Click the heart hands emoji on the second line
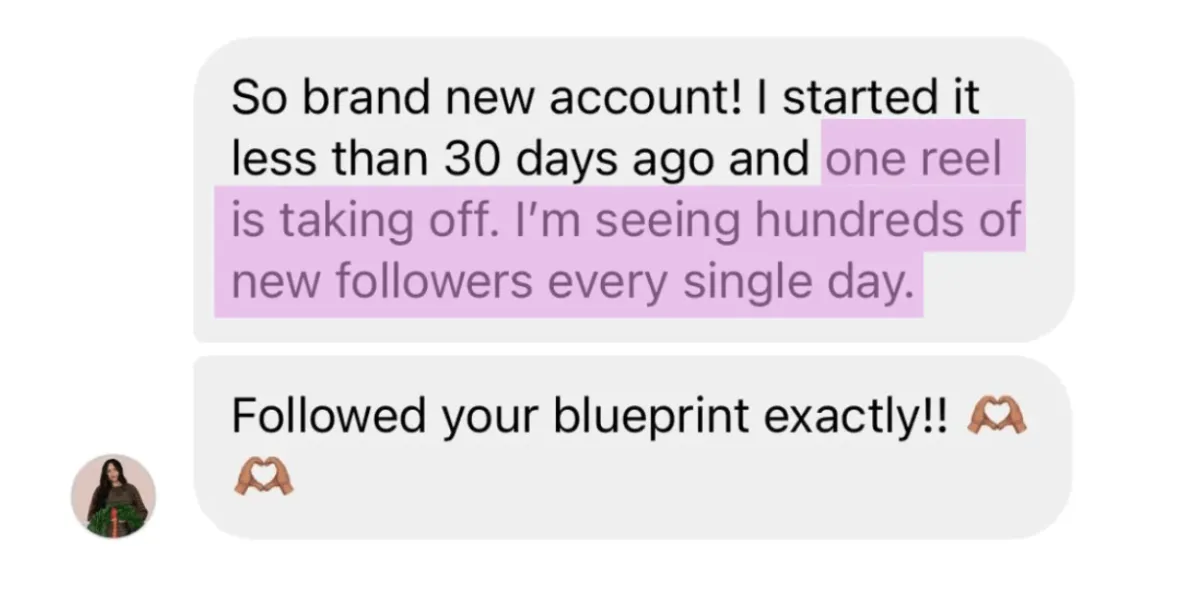The width and height of the screenshot is (1200, 603). tap(261, 479)
